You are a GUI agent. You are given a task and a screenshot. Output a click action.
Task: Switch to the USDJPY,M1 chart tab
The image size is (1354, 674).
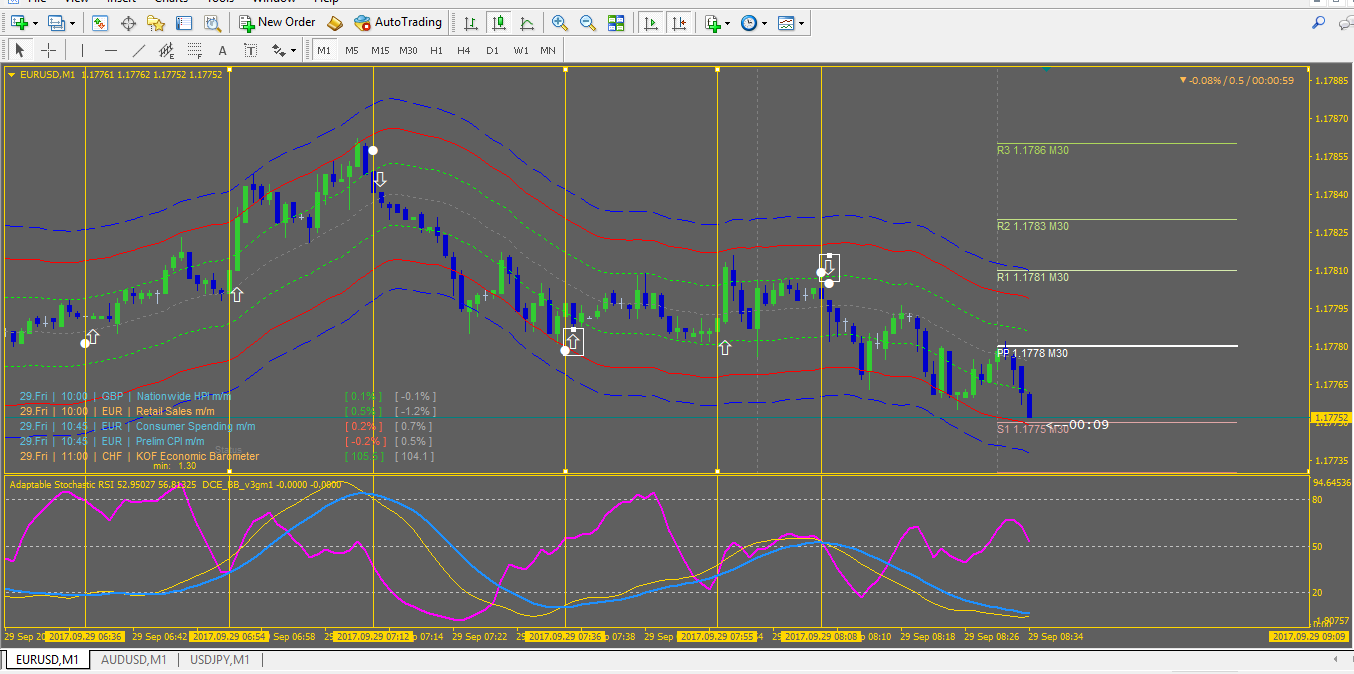click(x=219, y=659)
